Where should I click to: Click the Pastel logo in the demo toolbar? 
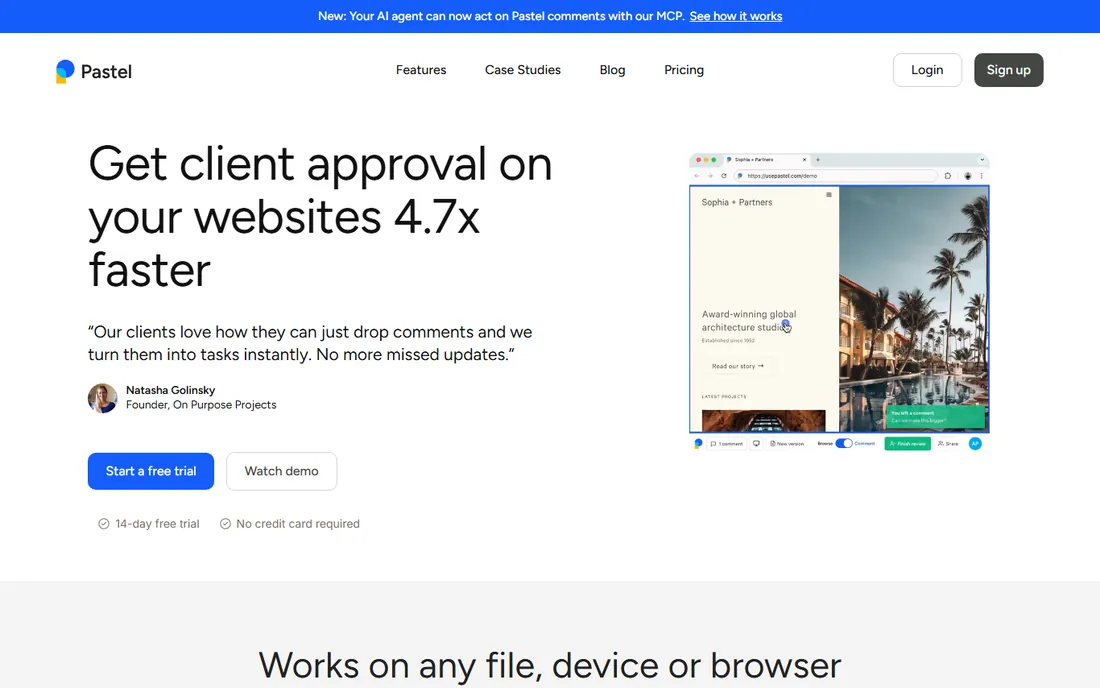coord(698,443)
